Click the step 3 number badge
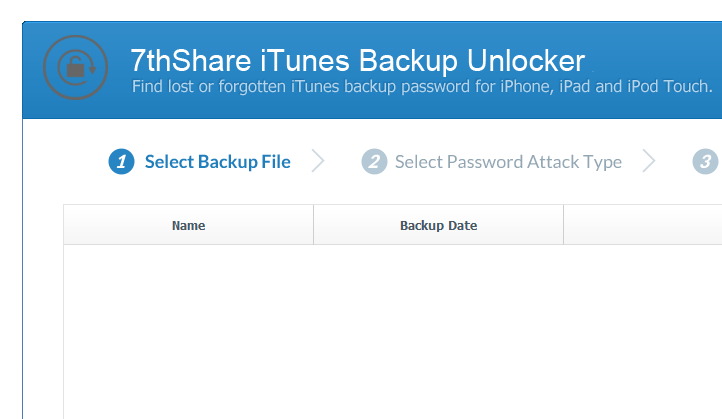This screenshot has width=722, height=419. point(705,162)
